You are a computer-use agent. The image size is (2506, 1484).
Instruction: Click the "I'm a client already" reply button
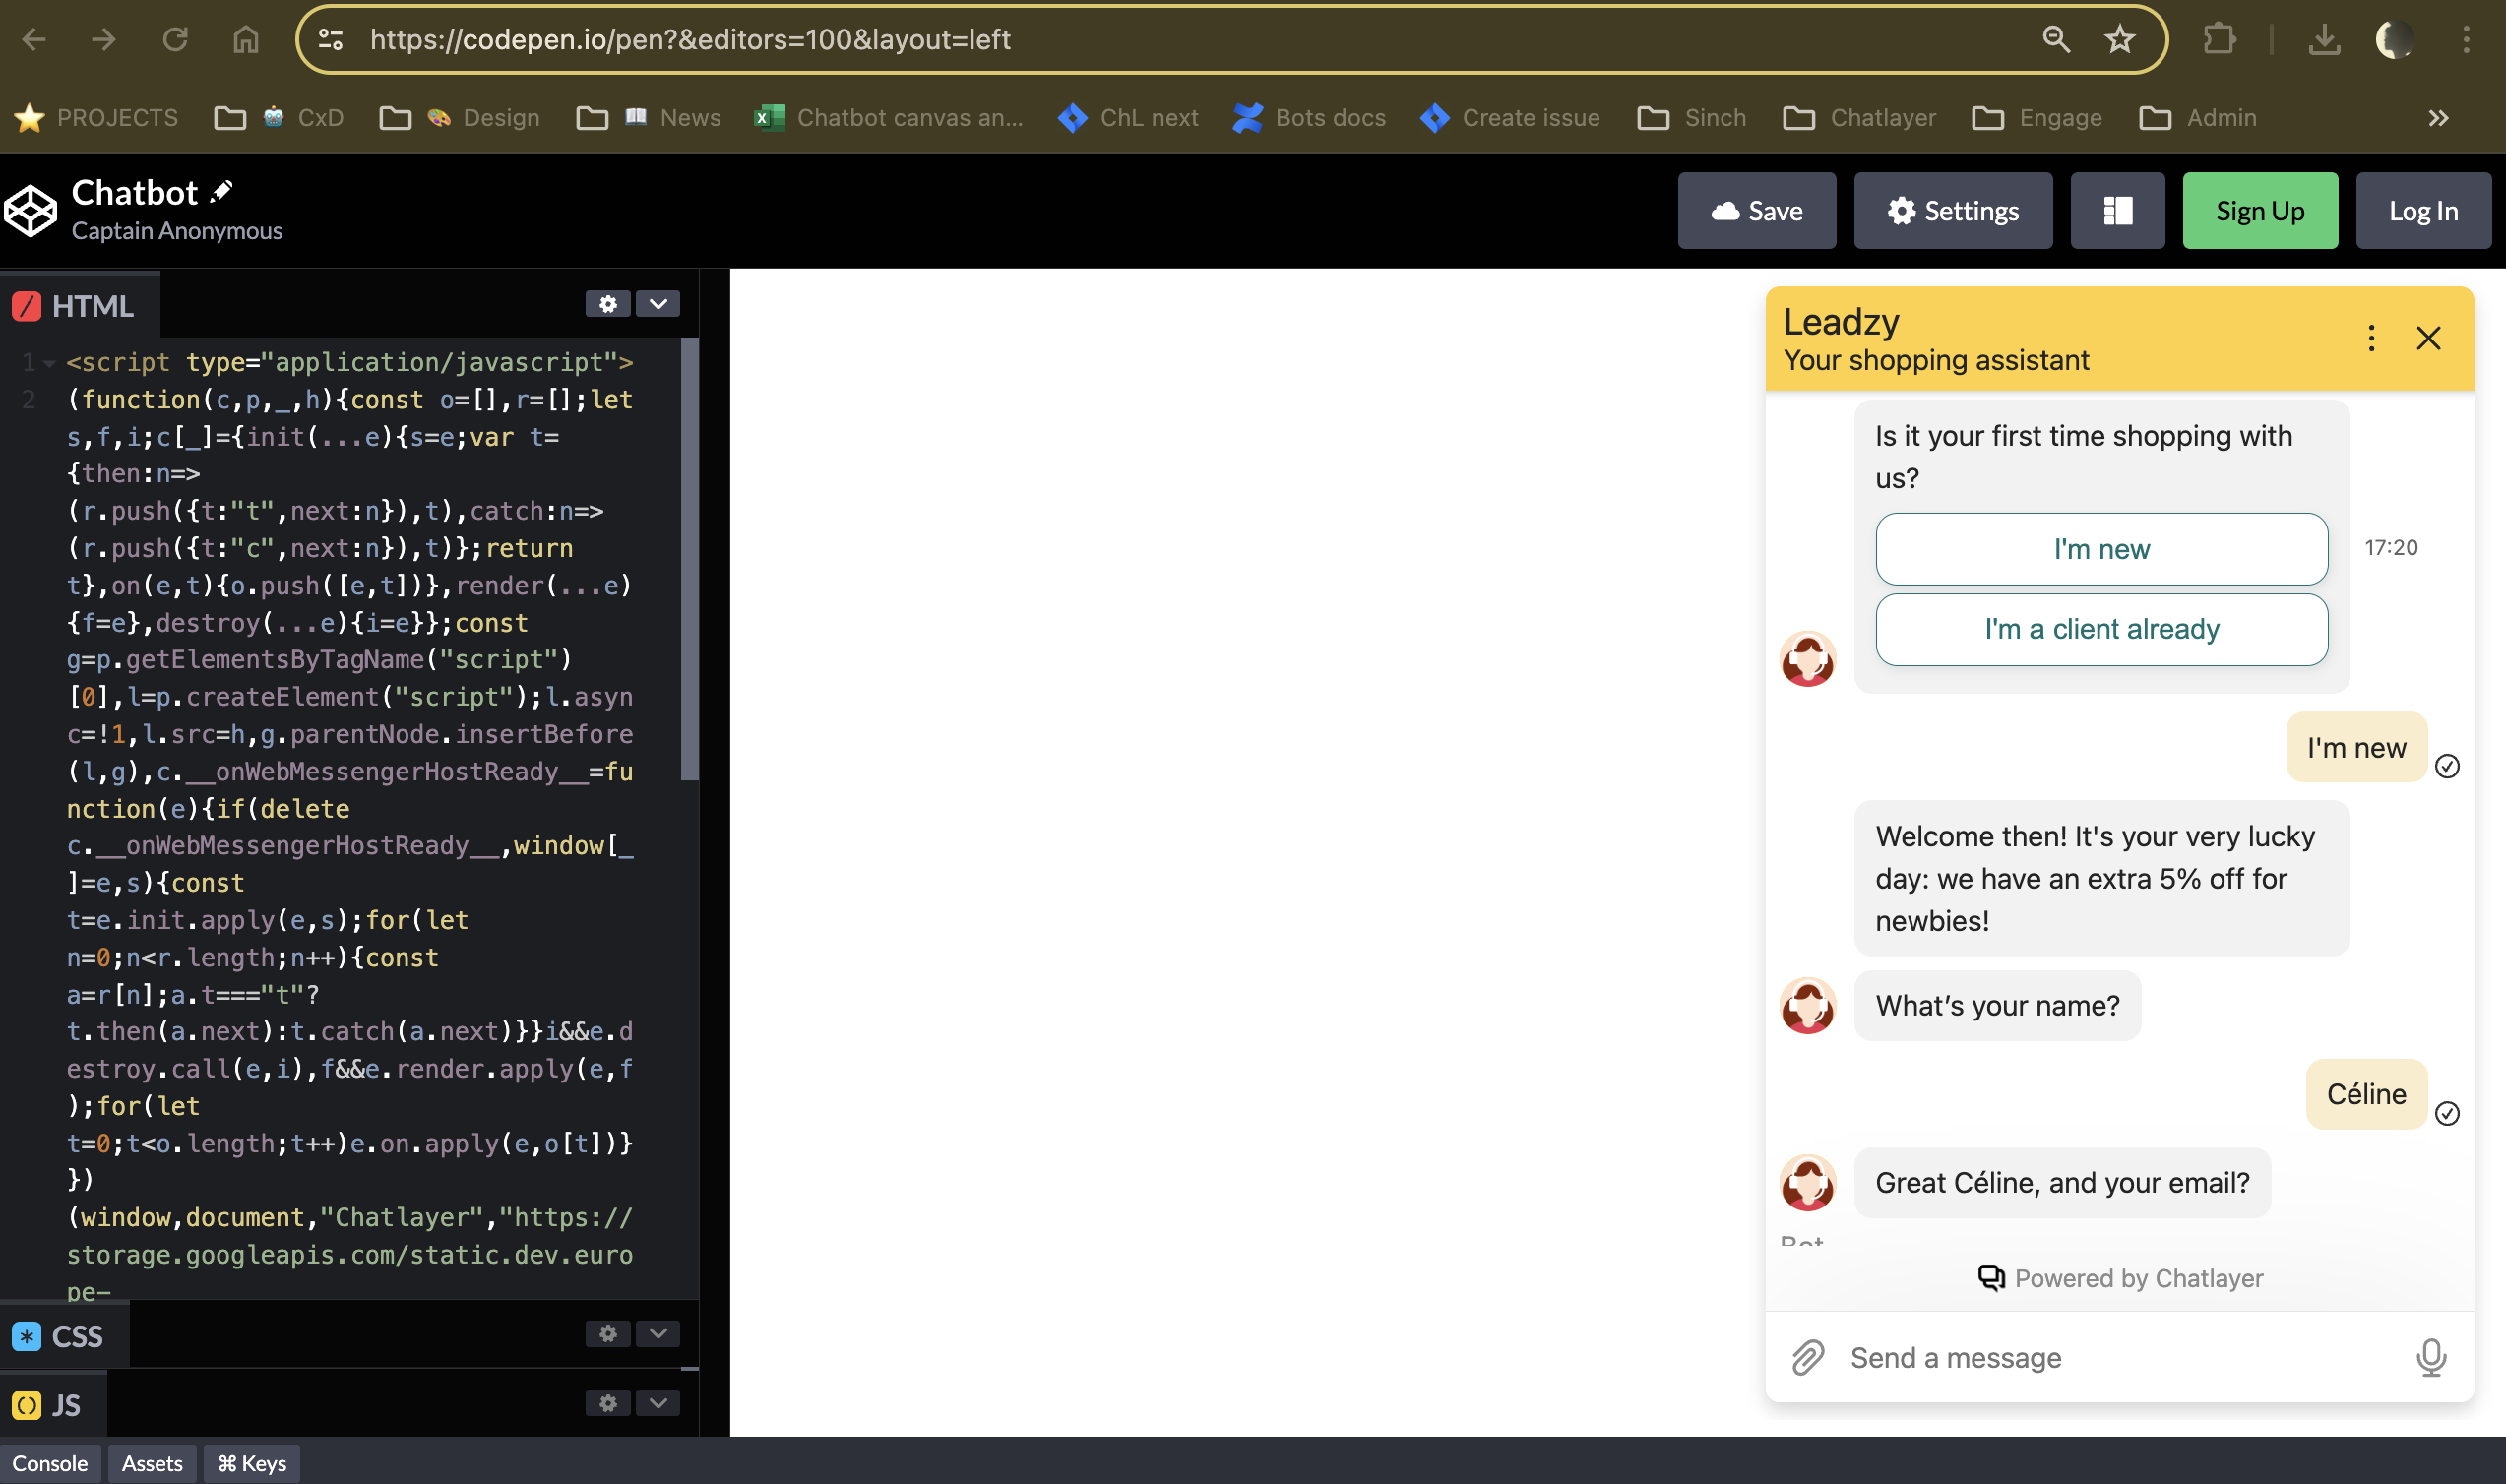point(2101,629)
